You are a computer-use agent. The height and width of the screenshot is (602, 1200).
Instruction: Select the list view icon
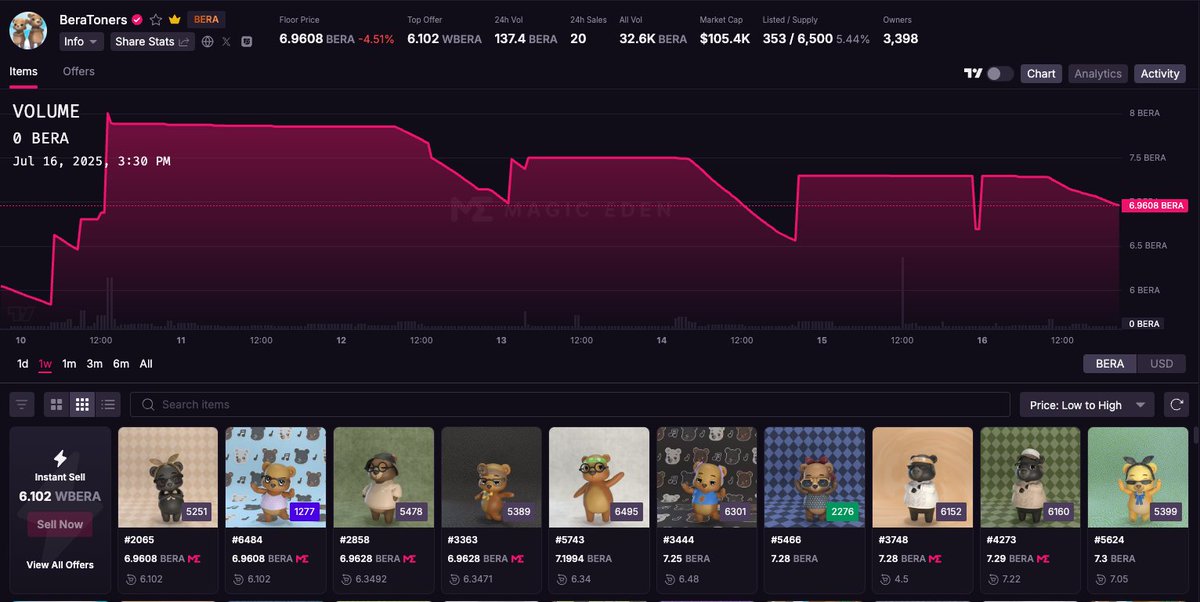point(109,405)
